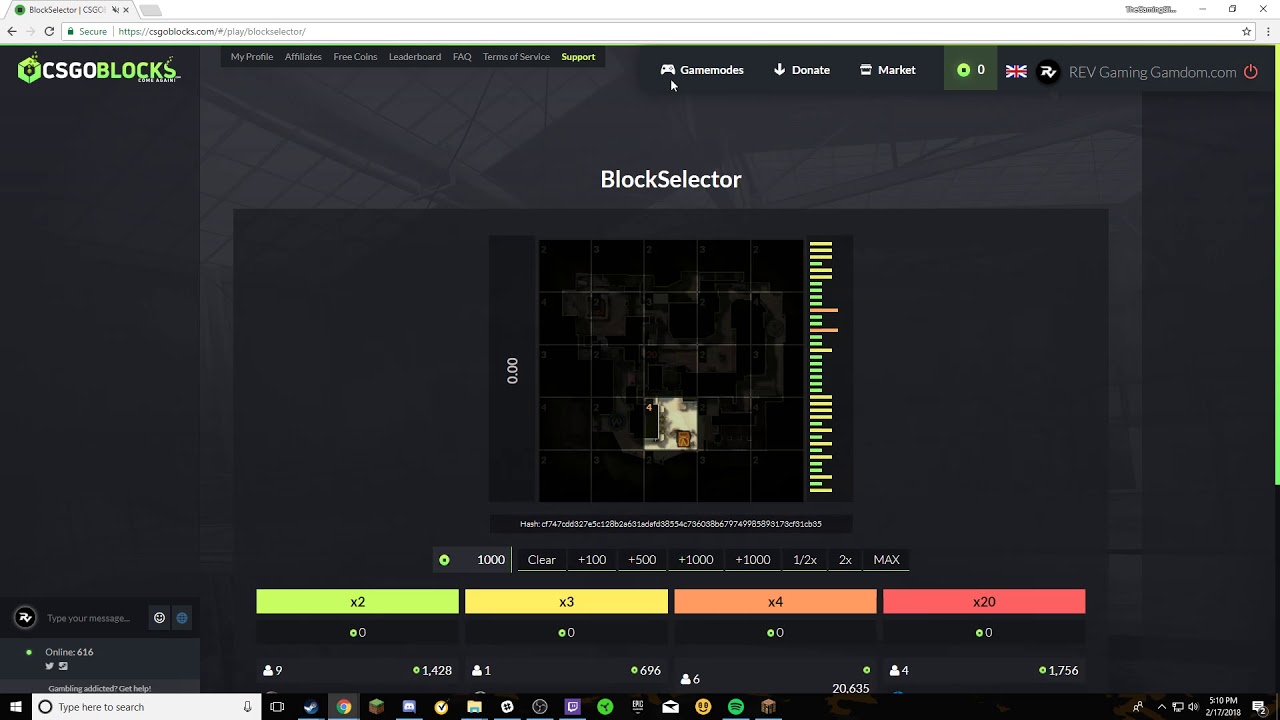The width and height of the screenshot is (1280, 720).
Task: Open the Affiliates link
Action: pyautogui.click(x=303, y=57)
